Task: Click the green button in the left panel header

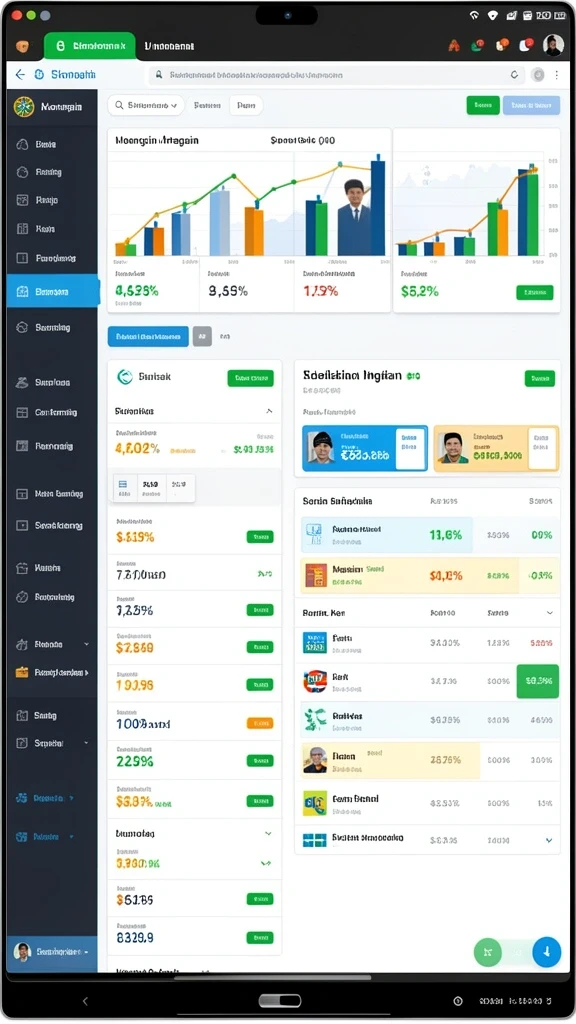Action: coord(251,378)
